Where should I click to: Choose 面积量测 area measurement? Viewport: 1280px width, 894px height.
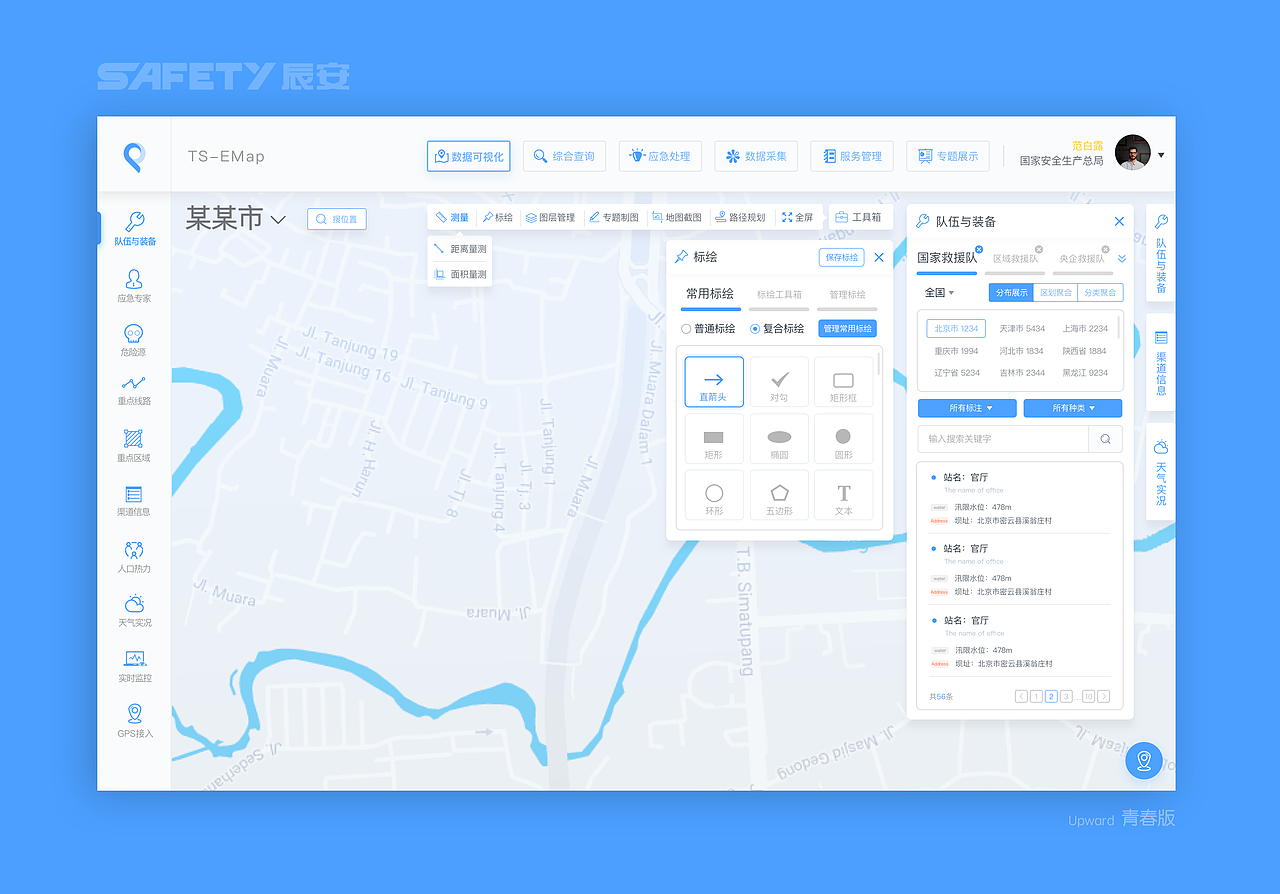[460, 274]
